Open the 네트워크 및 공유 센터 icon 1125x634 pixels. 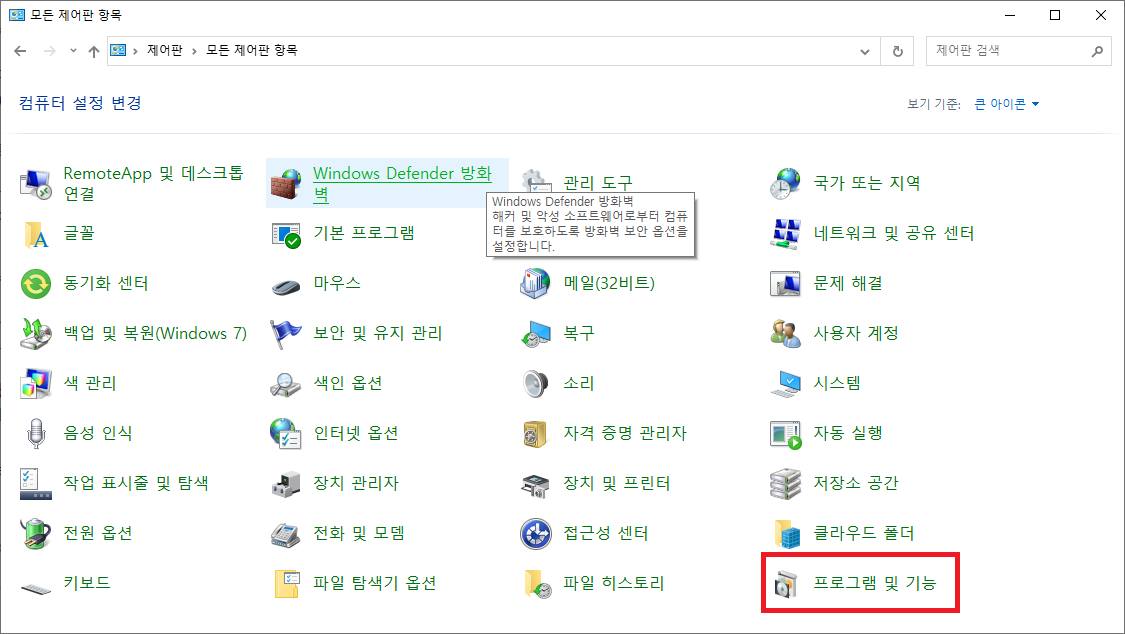coord(786,234)
